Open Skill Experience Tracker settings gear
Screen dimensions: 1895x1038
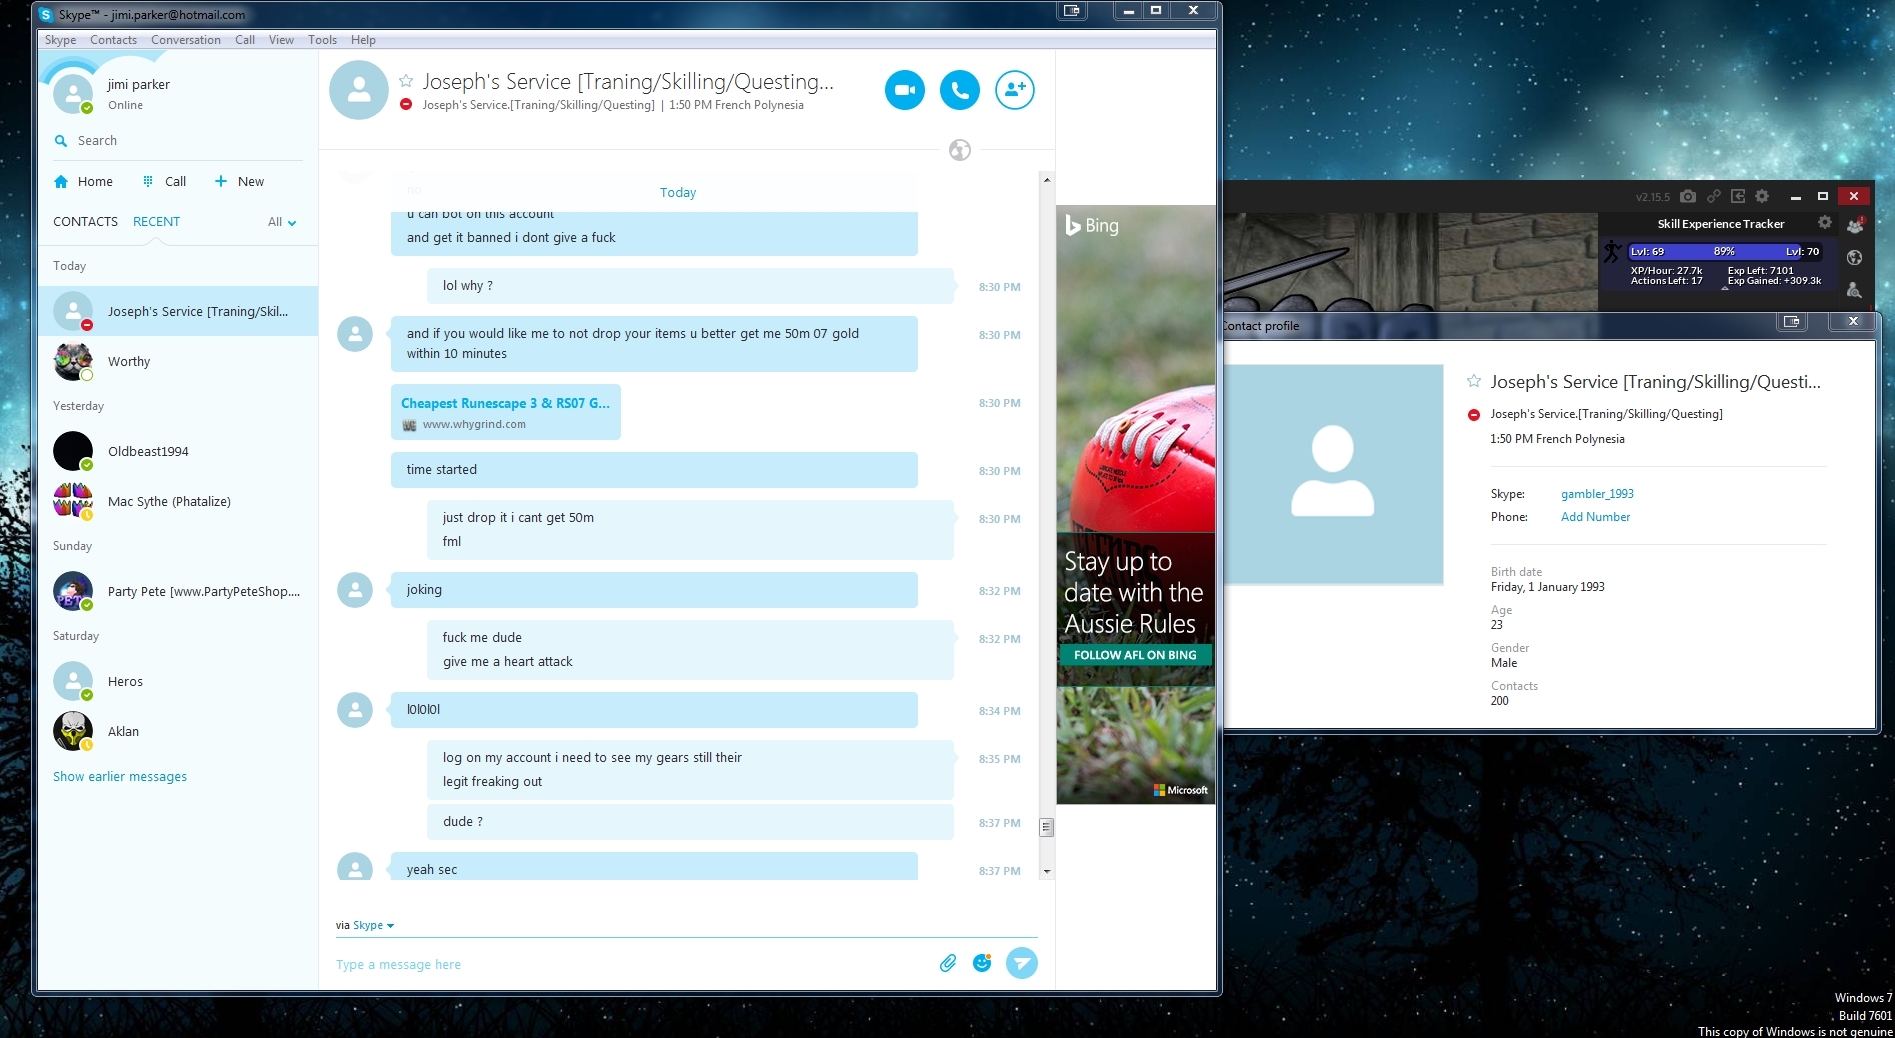[x=1825, y=223]
